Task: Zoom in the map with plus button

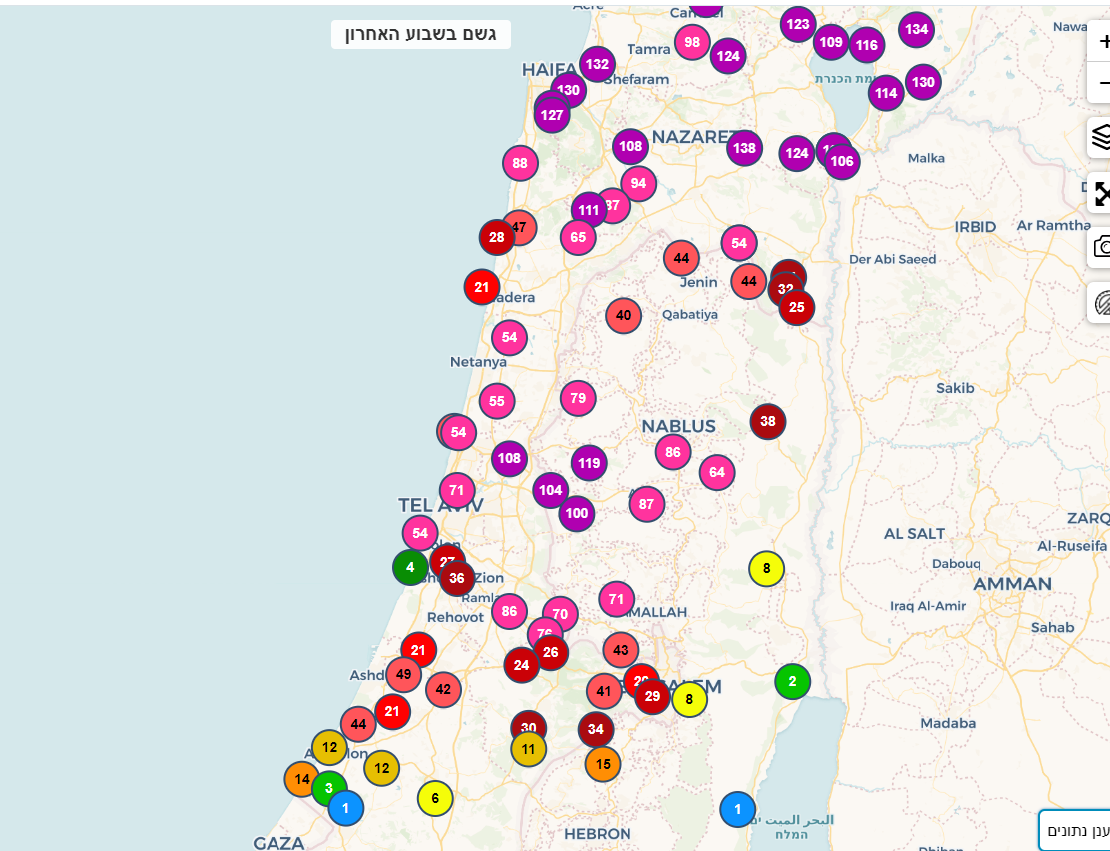Action: pos(1101,42)
